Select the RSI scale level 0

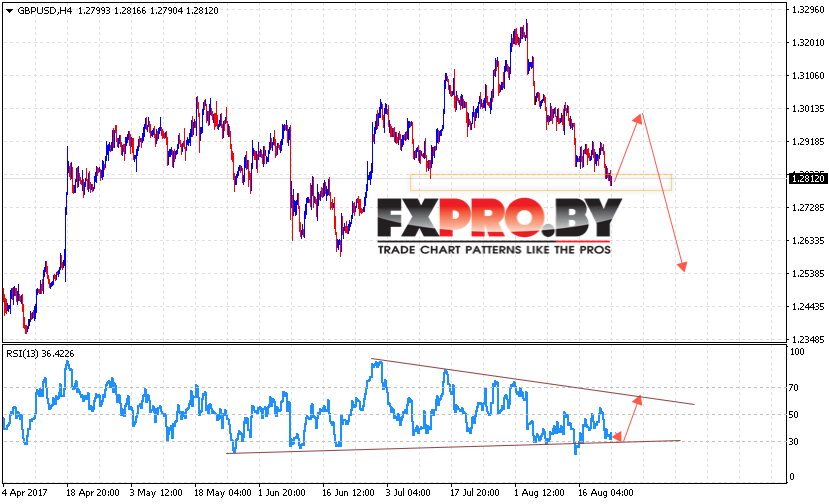coord(791,477)
